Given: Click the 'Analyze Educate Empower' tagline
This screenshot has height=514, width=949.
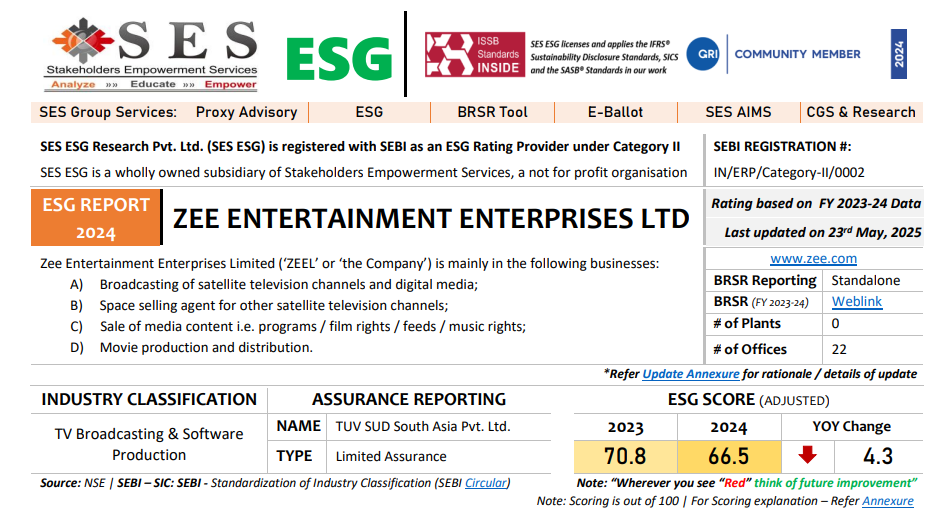Looking at the screenshot, I should 153,84.
